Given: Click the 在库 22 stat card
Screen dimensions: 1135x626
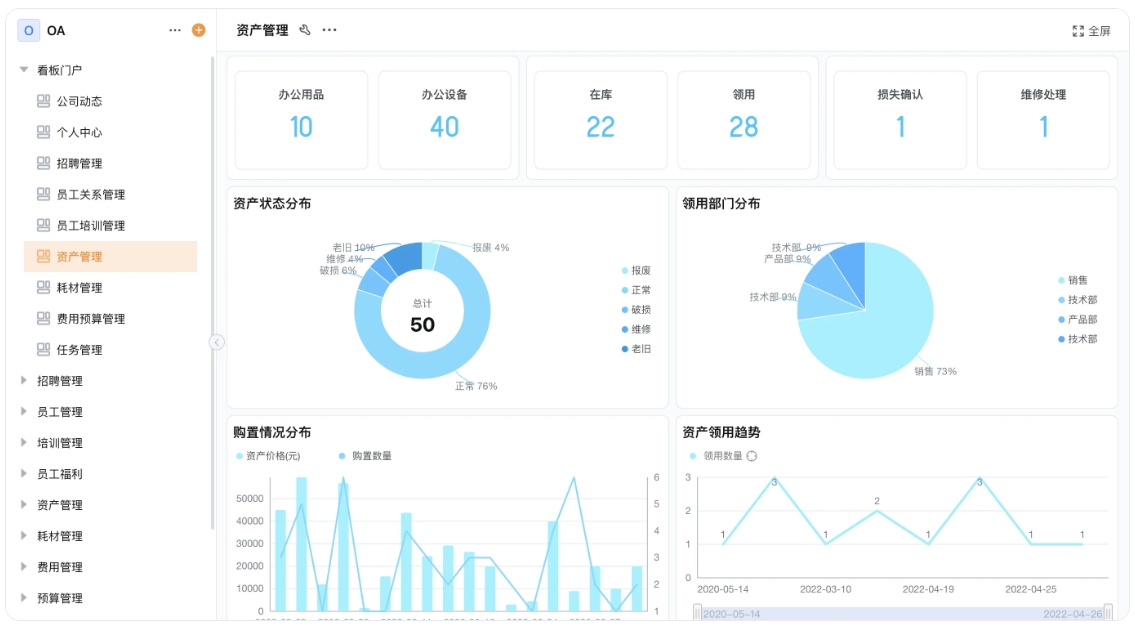Looking at the screenshot, I should click(600, 117).
